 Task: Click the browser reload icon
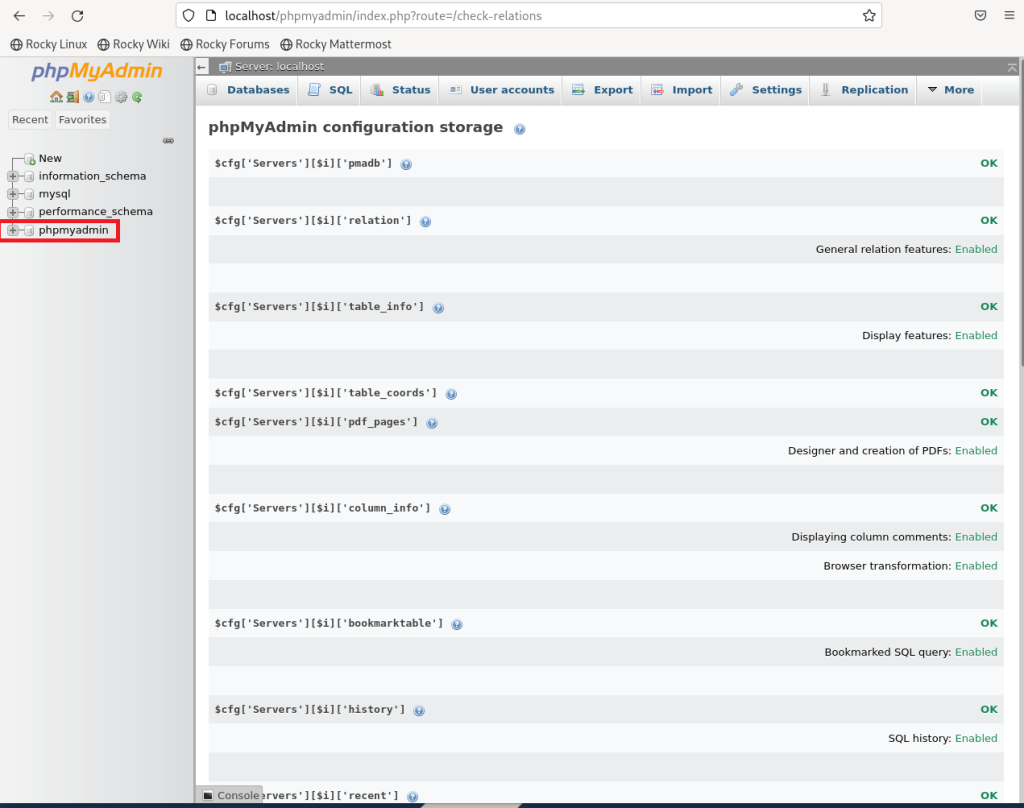pyautogui.click(x=77, y=15)
